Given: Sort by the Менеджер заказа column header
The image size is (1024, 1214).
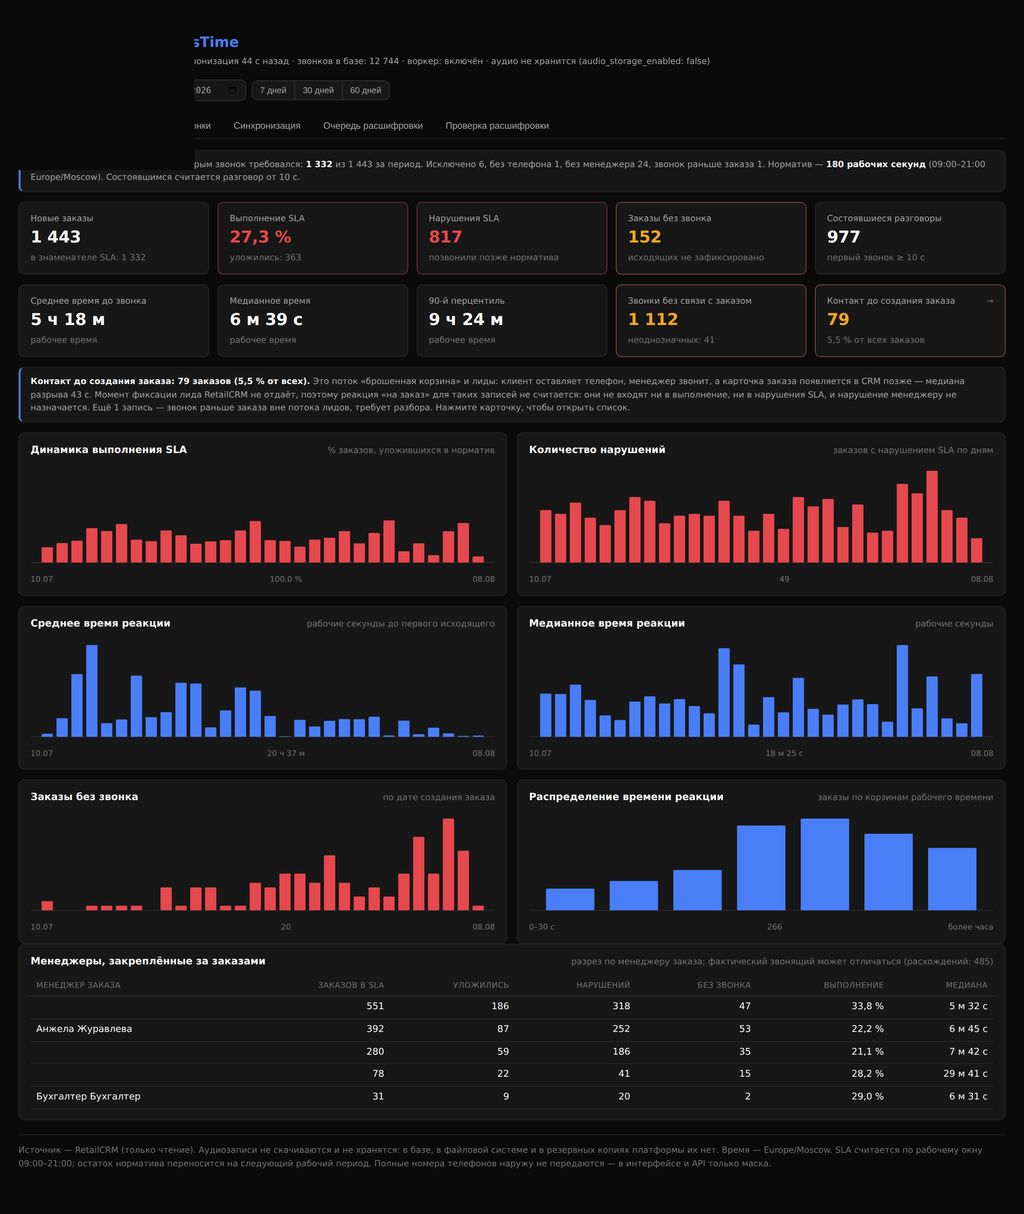Looking at the screenshot, I should [78, 985].
